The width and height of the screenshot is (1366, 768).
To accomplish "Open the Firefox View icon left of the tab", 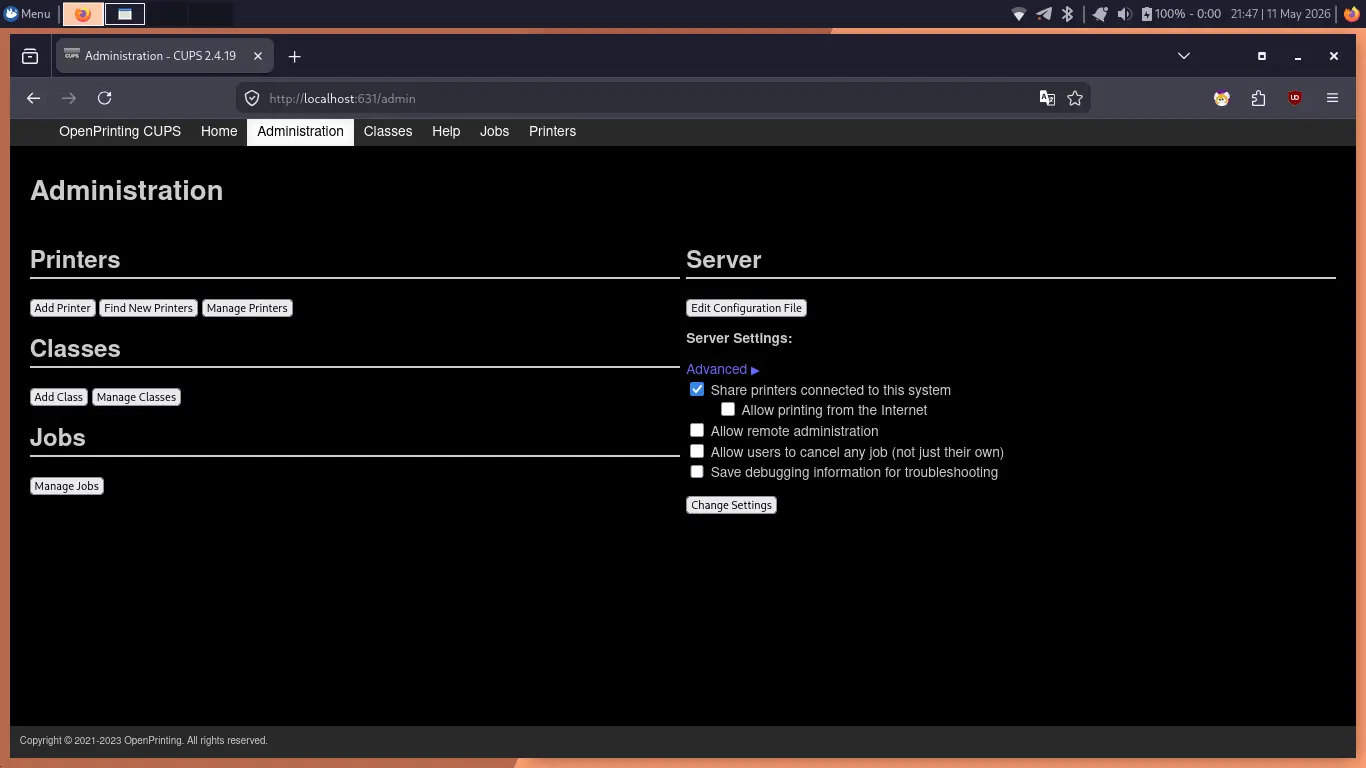I will pos(30,57).
